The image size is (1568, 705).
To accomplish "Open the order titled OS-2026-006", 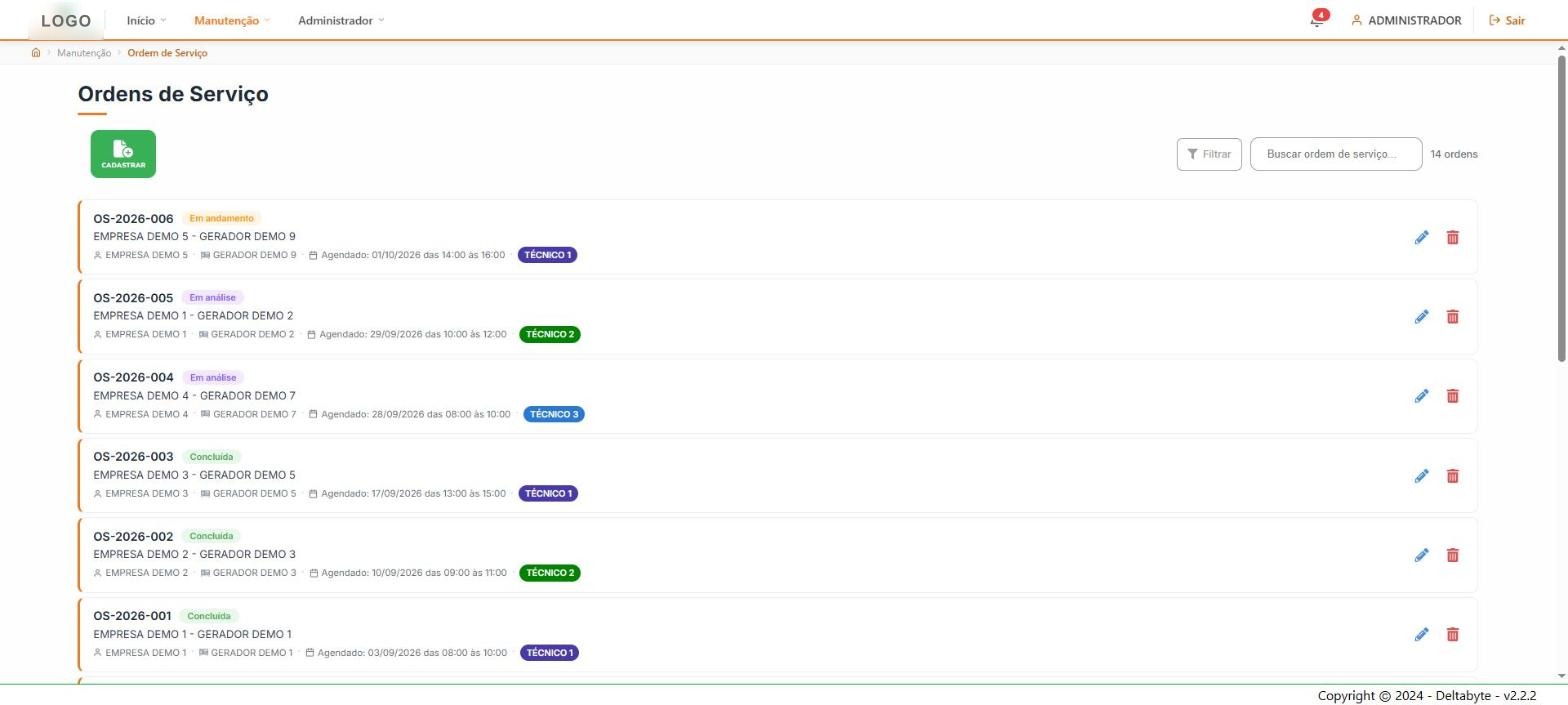I will tap(133, 218).
